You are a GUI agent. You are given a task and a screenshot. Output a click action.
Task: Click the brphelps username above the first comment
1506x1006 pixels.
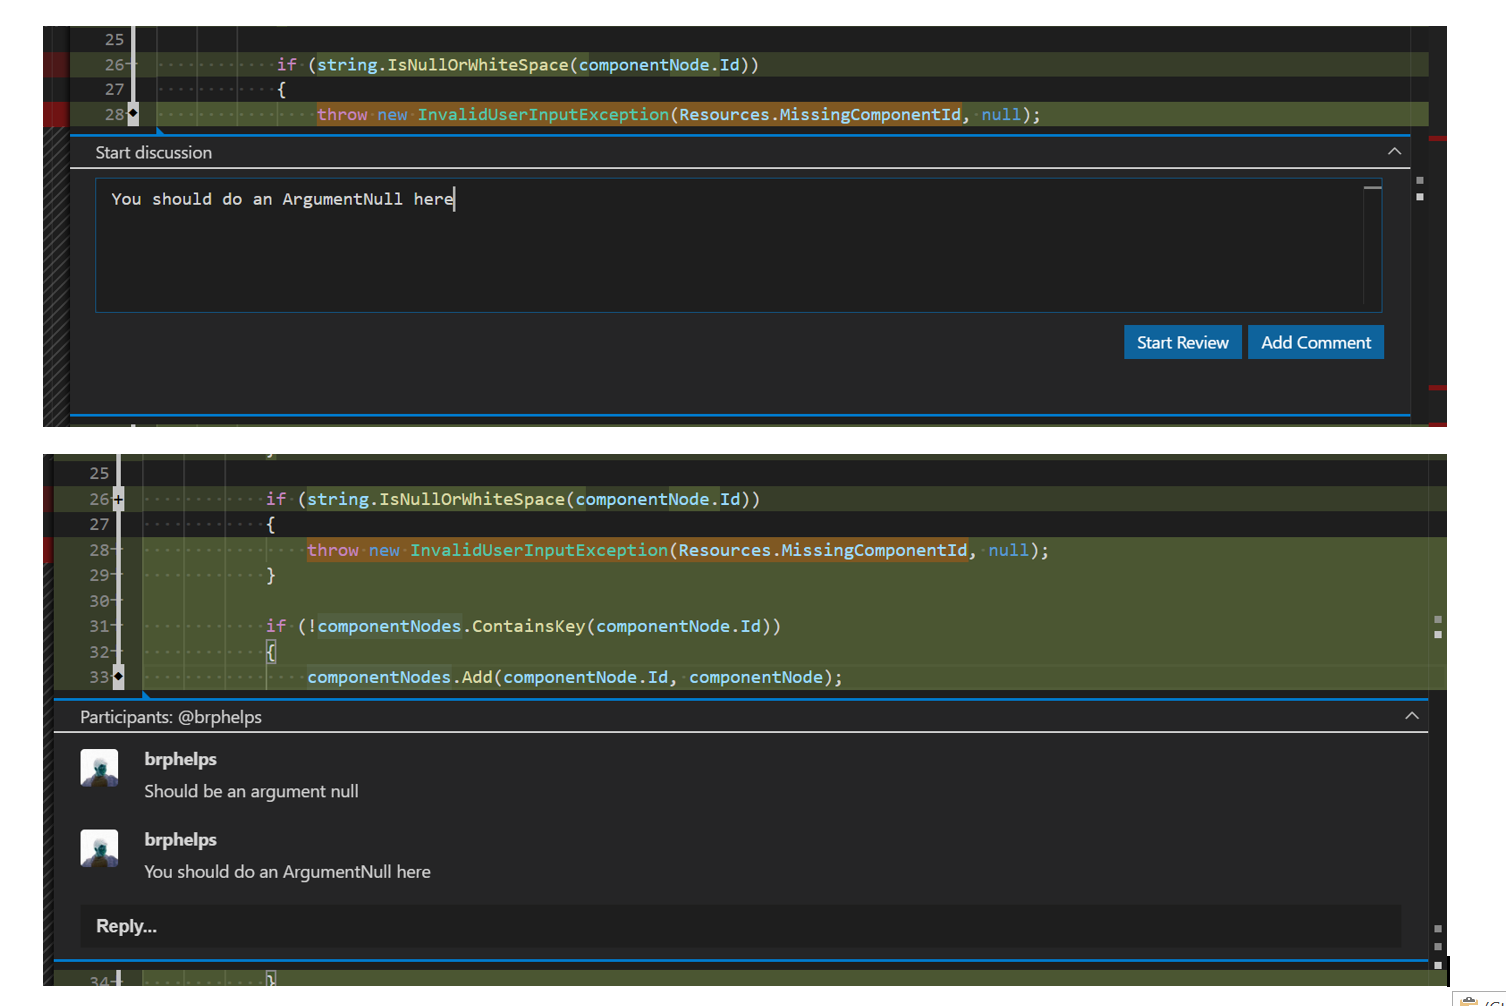click(x=180, y=759)
